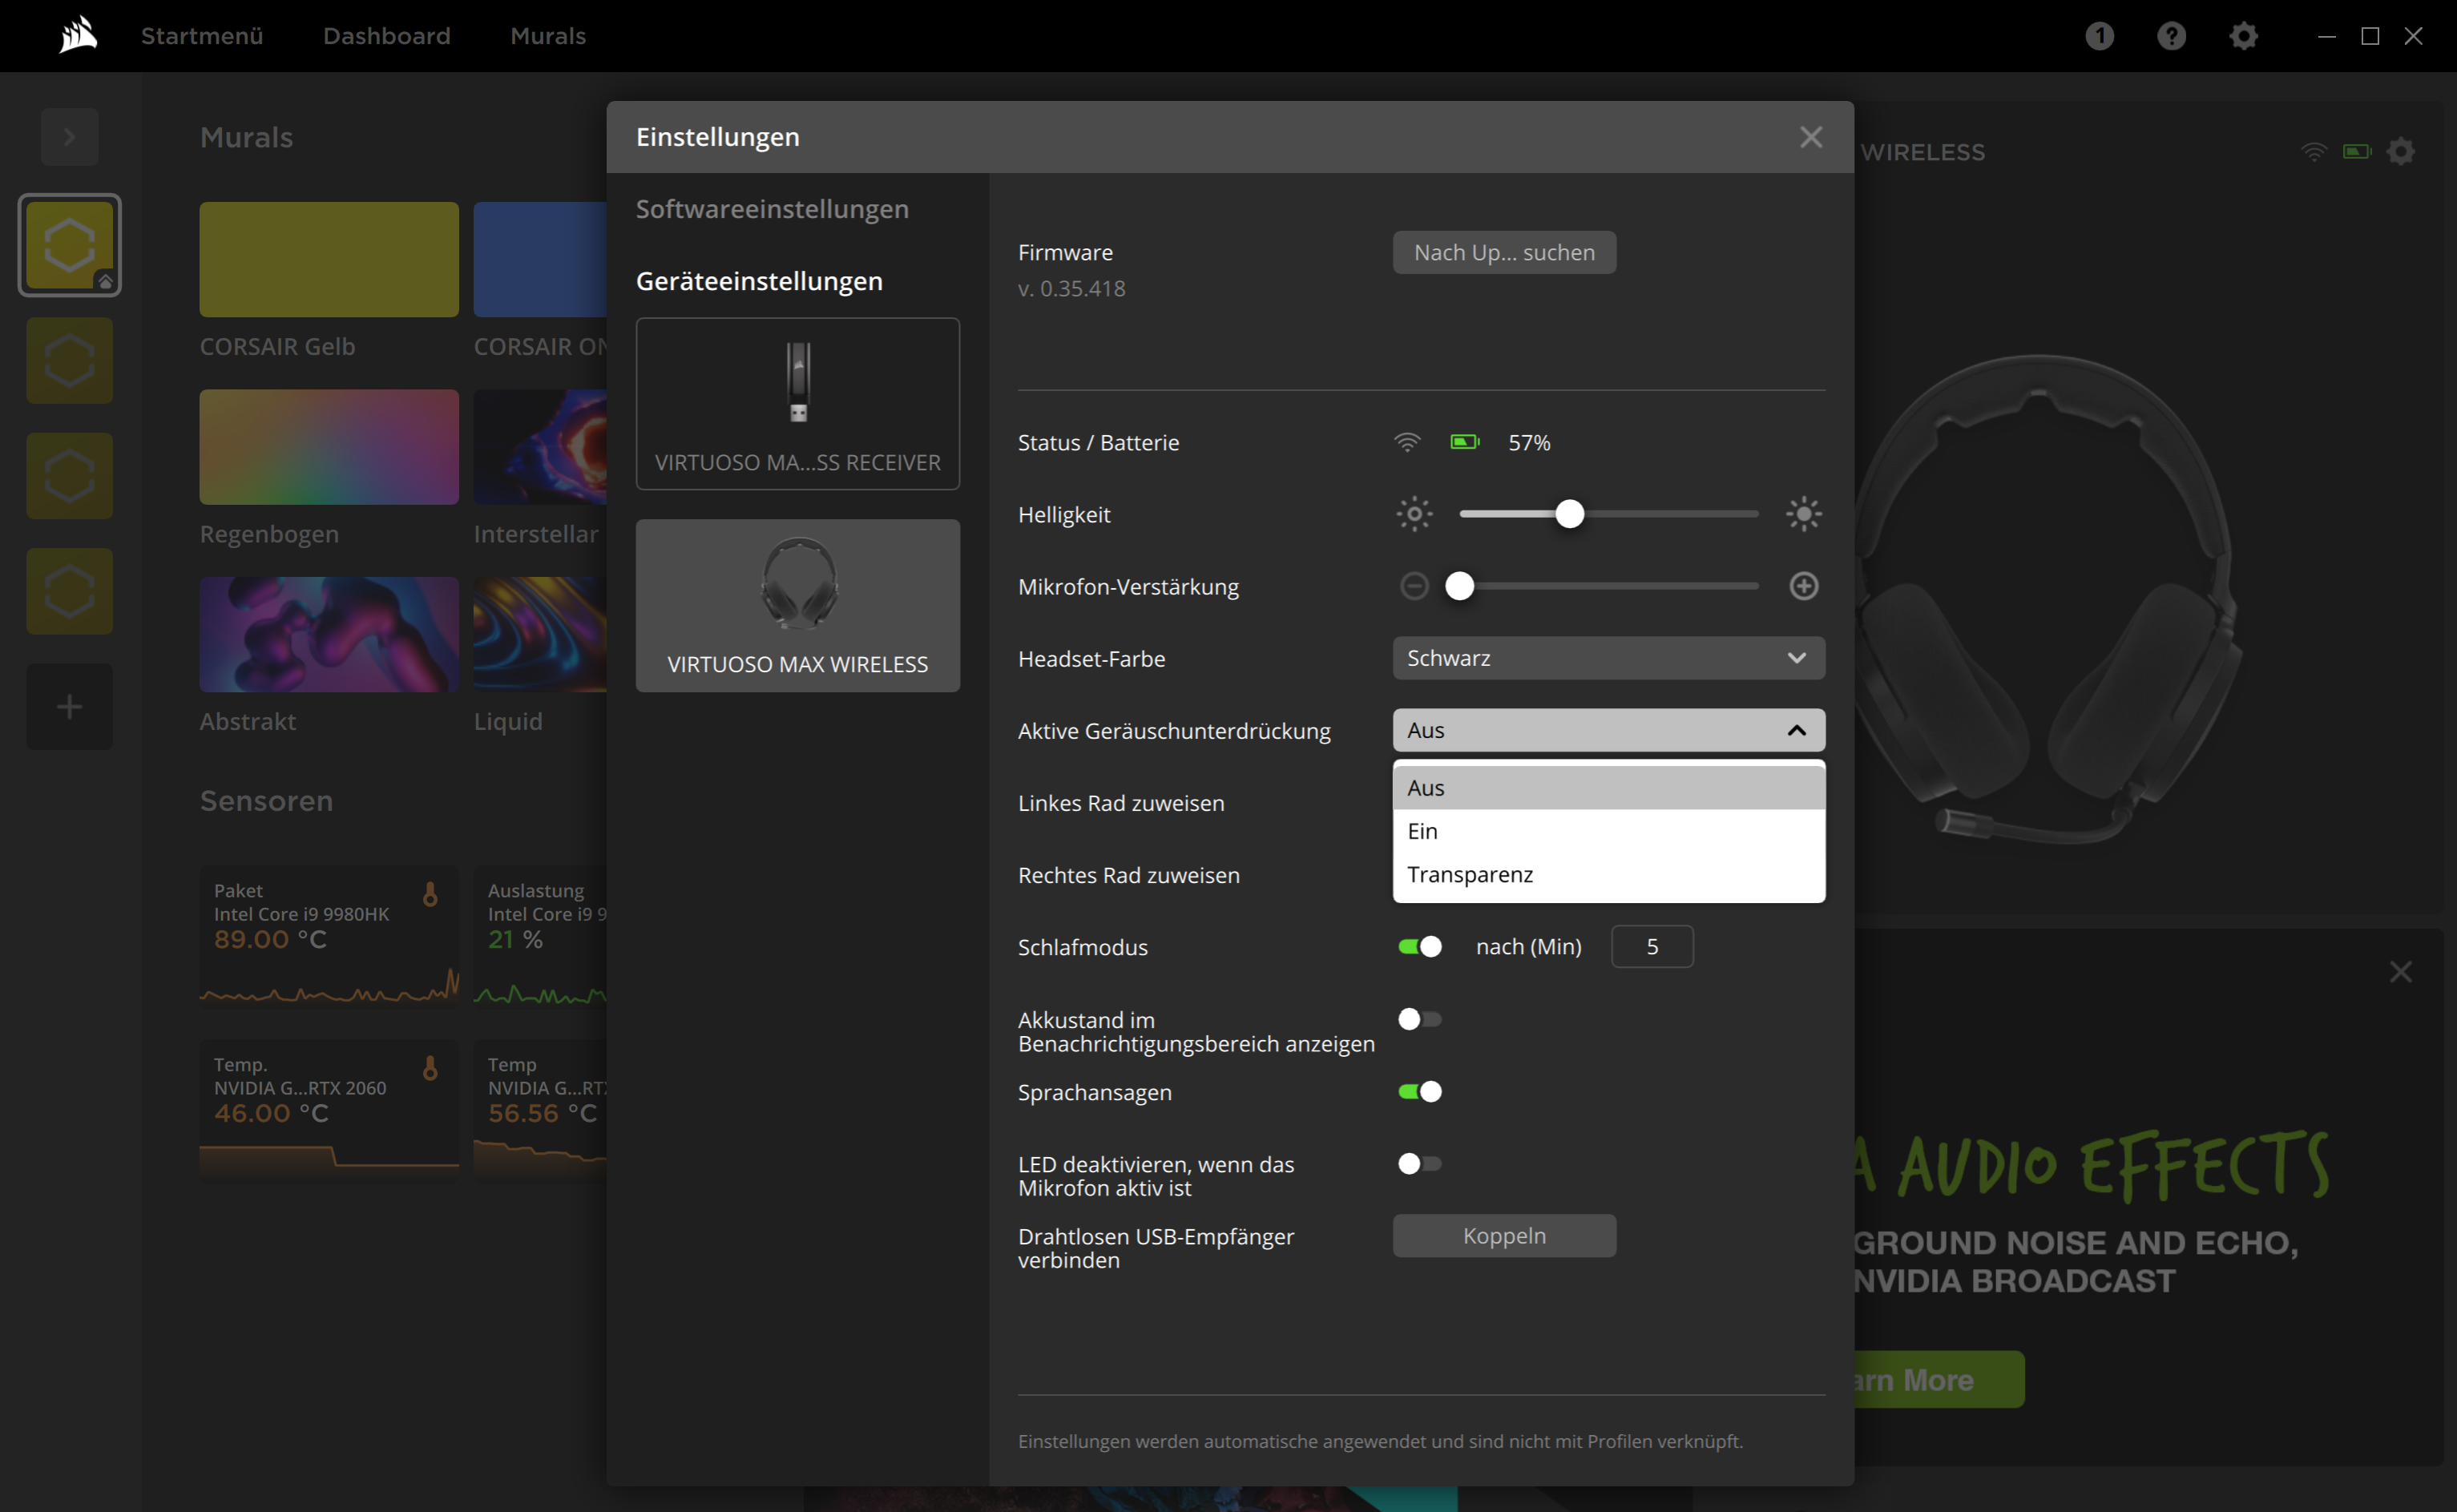Select the Liquid mural thumbnail
The width and height of the screenshot is (2457, 1512).
click(540, 634)
